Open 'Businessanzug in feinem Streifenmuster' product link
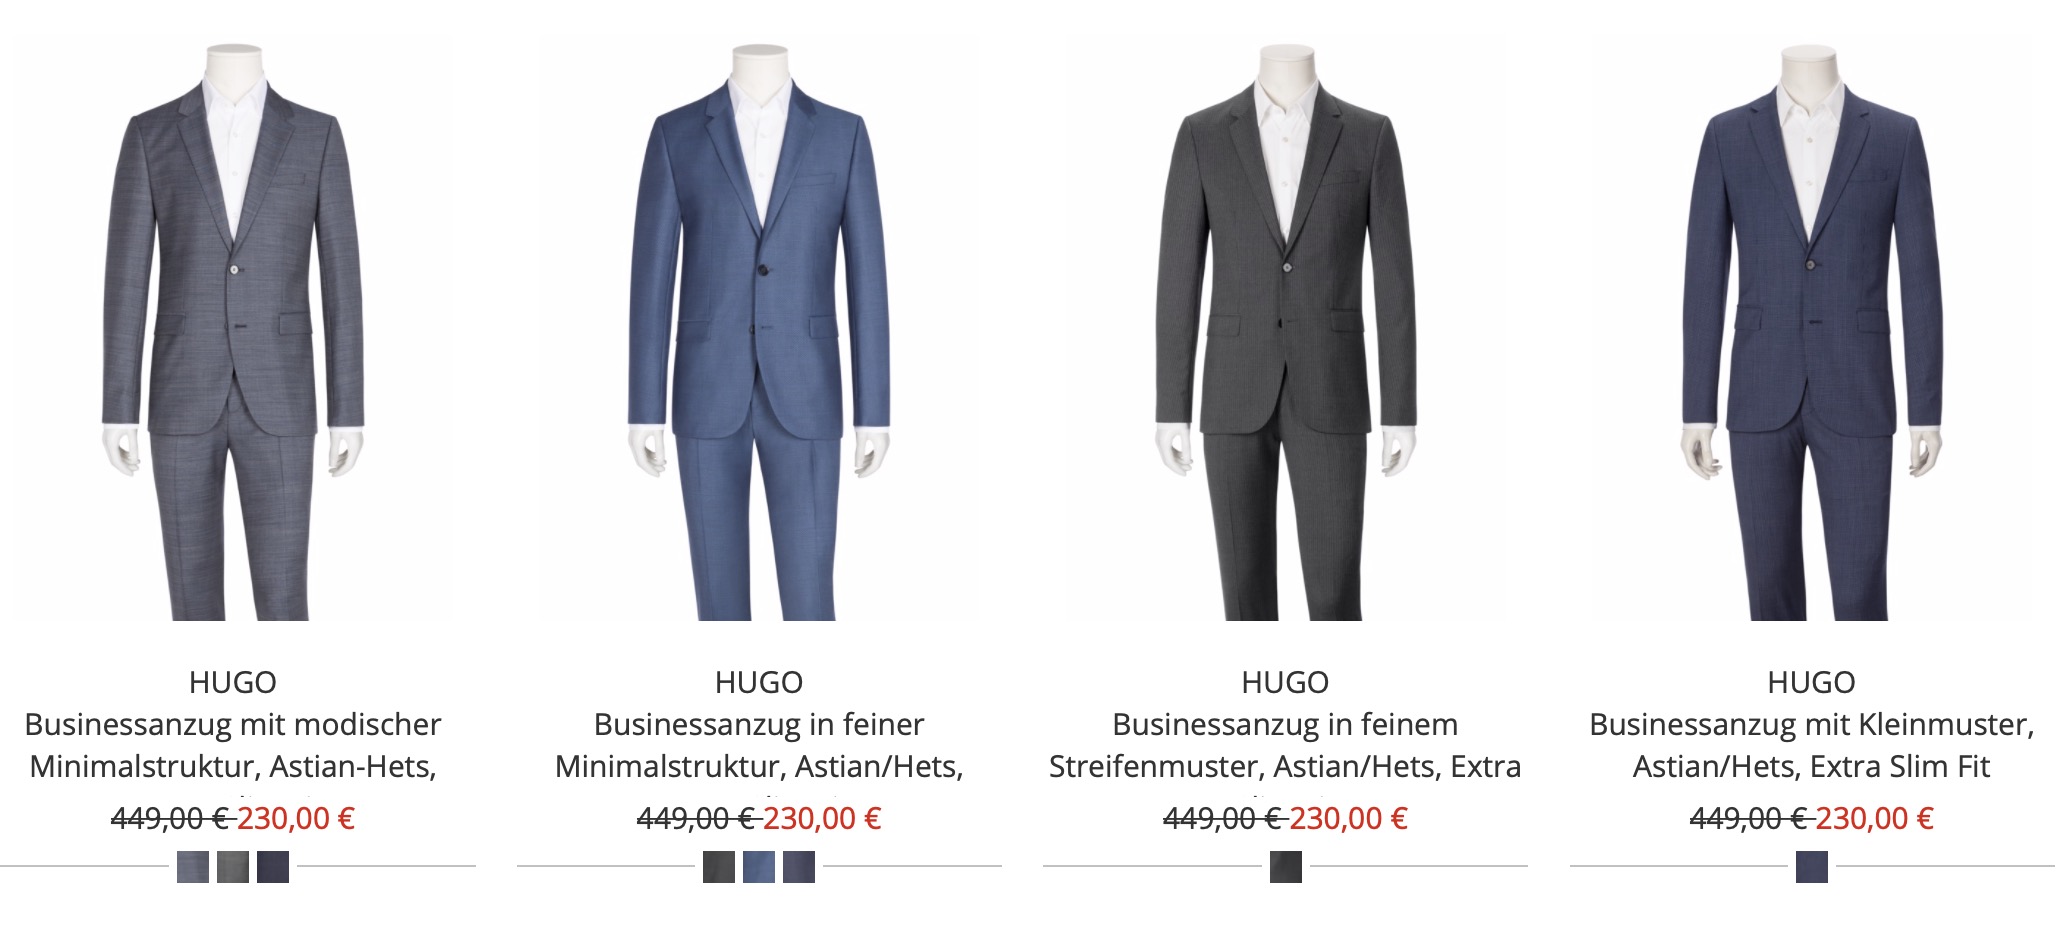The height and width of the screenshot is (926, 2058). point(1285,745)
